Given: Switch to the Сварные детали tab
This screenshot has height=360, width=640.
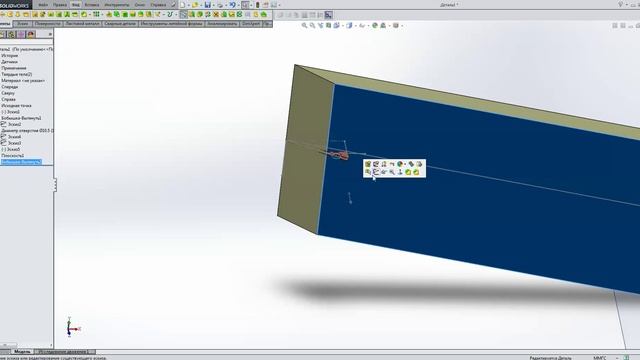Looking at the screenshot, I should tap(120, 24).
